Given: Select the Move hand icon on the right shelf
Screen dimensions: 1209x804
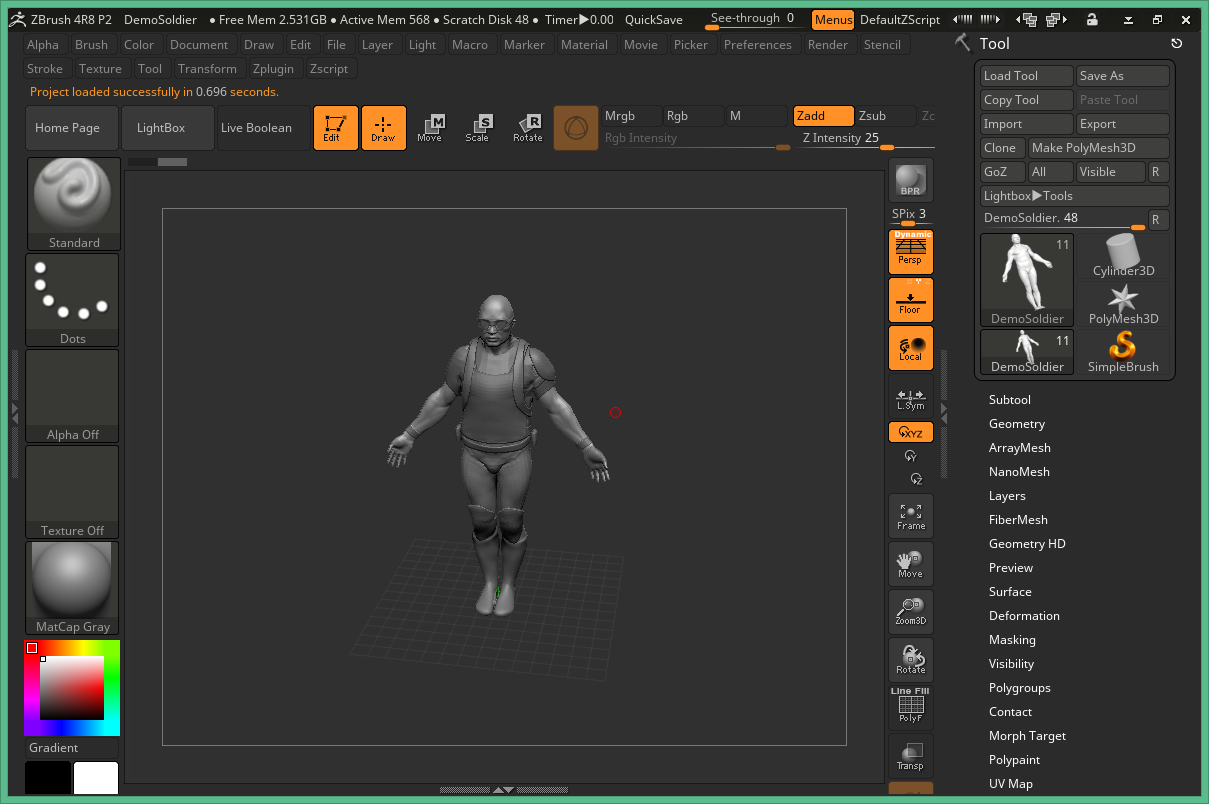Looking at the screenshot, I should pos(910,563).
